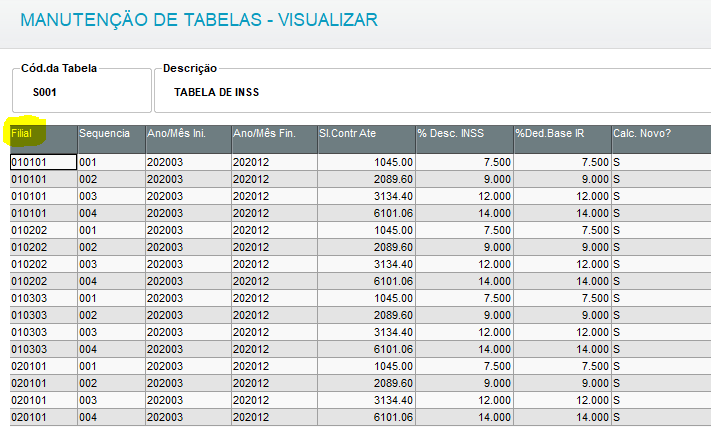Click 3134.40 in Filial 020101 sequence 003 row
This screenshot has width=711, height=427.
pyautogui.click(x=366, y=400)
